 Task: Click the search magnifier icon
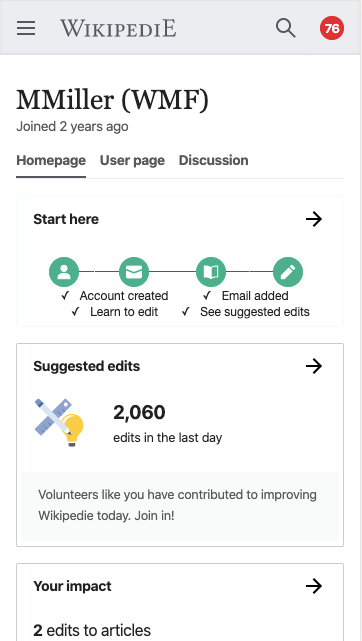[x=286, y=28]
